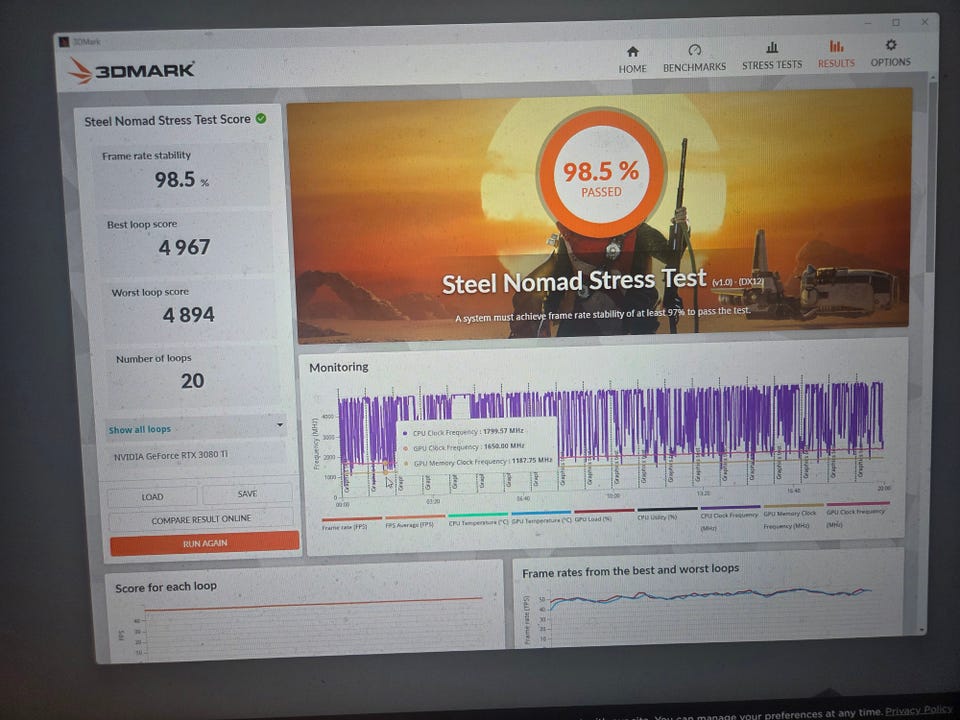Image resolution: width=960 pixels, height=720 pixels.
Task: Click the 3DMark title bar app icon
Action: point(64,42)
